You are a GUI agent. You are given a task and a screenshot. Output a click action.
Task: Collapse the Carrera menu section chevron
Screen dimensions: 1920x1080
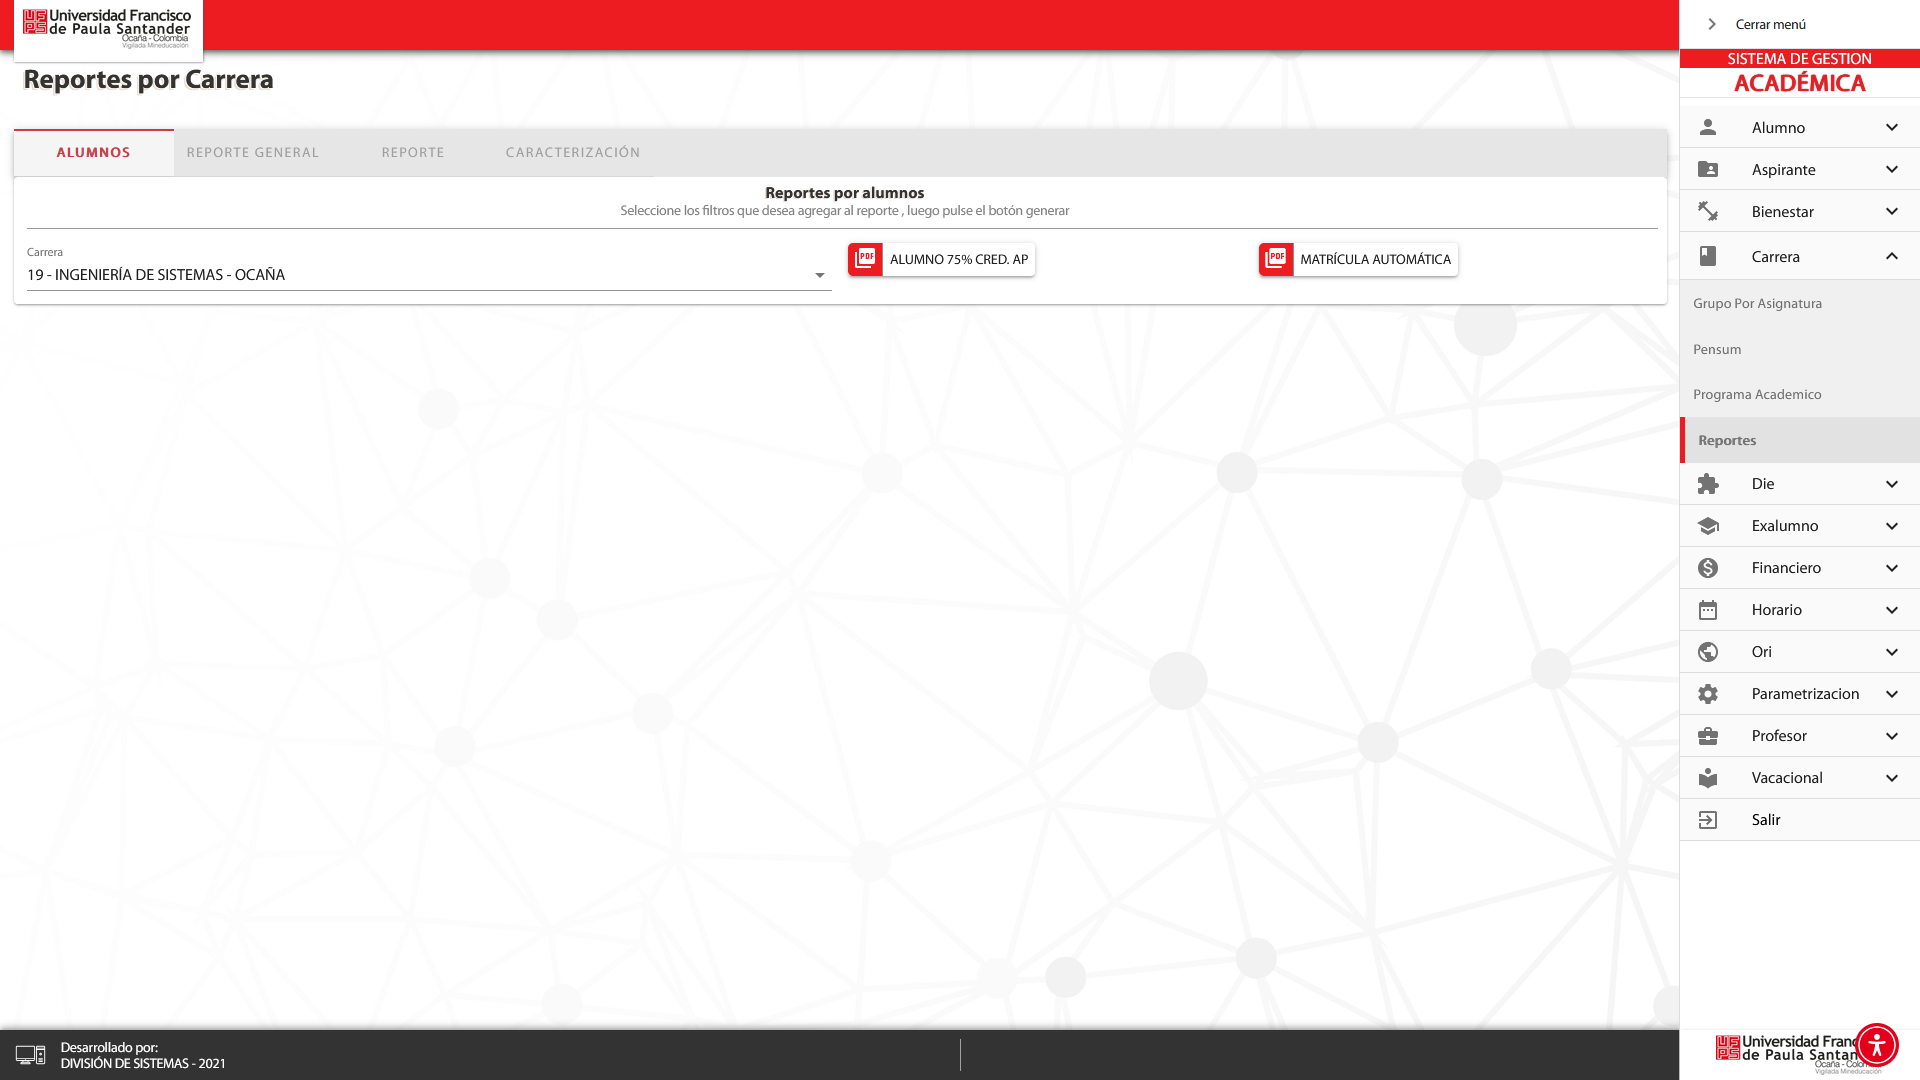(x=1891, y=256)
